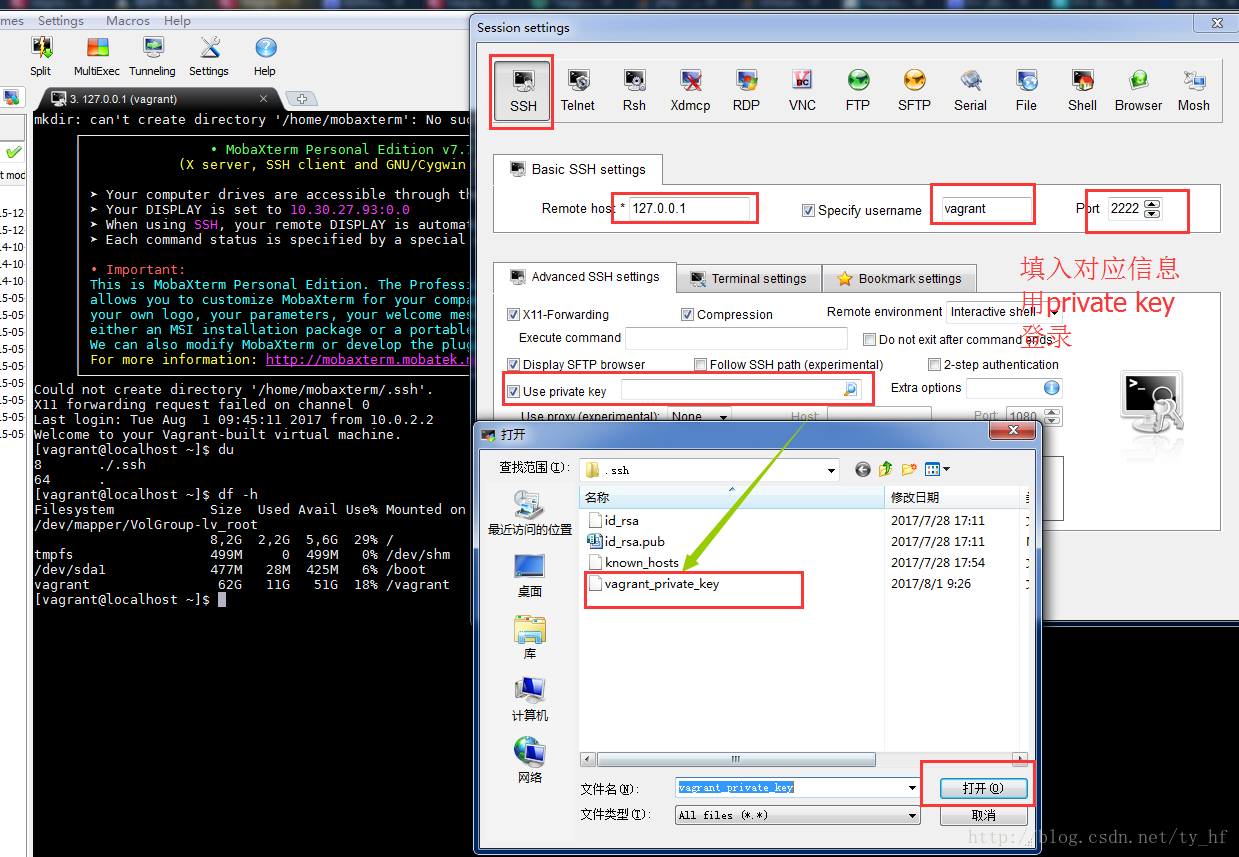The height and width of the screenshot is (857, 1239).
Task: Open the Tunneling toolbar tool
Action: coord(152,56)
